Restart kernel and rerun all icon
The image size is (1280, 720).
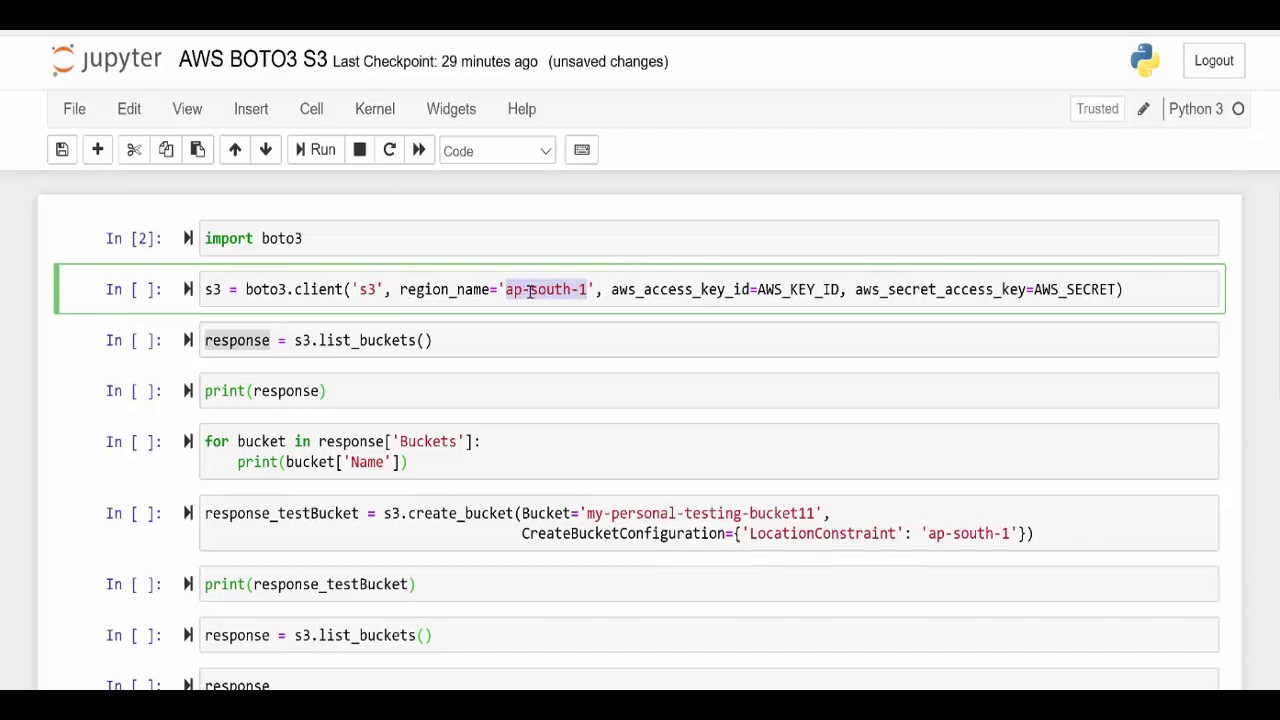click(419, 150)
